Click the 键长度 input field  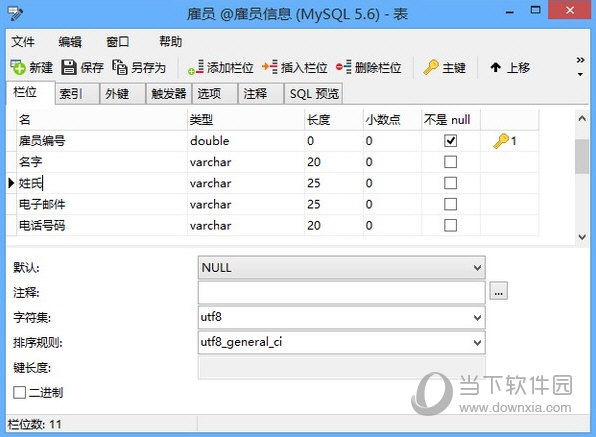[x=341, y=367]
